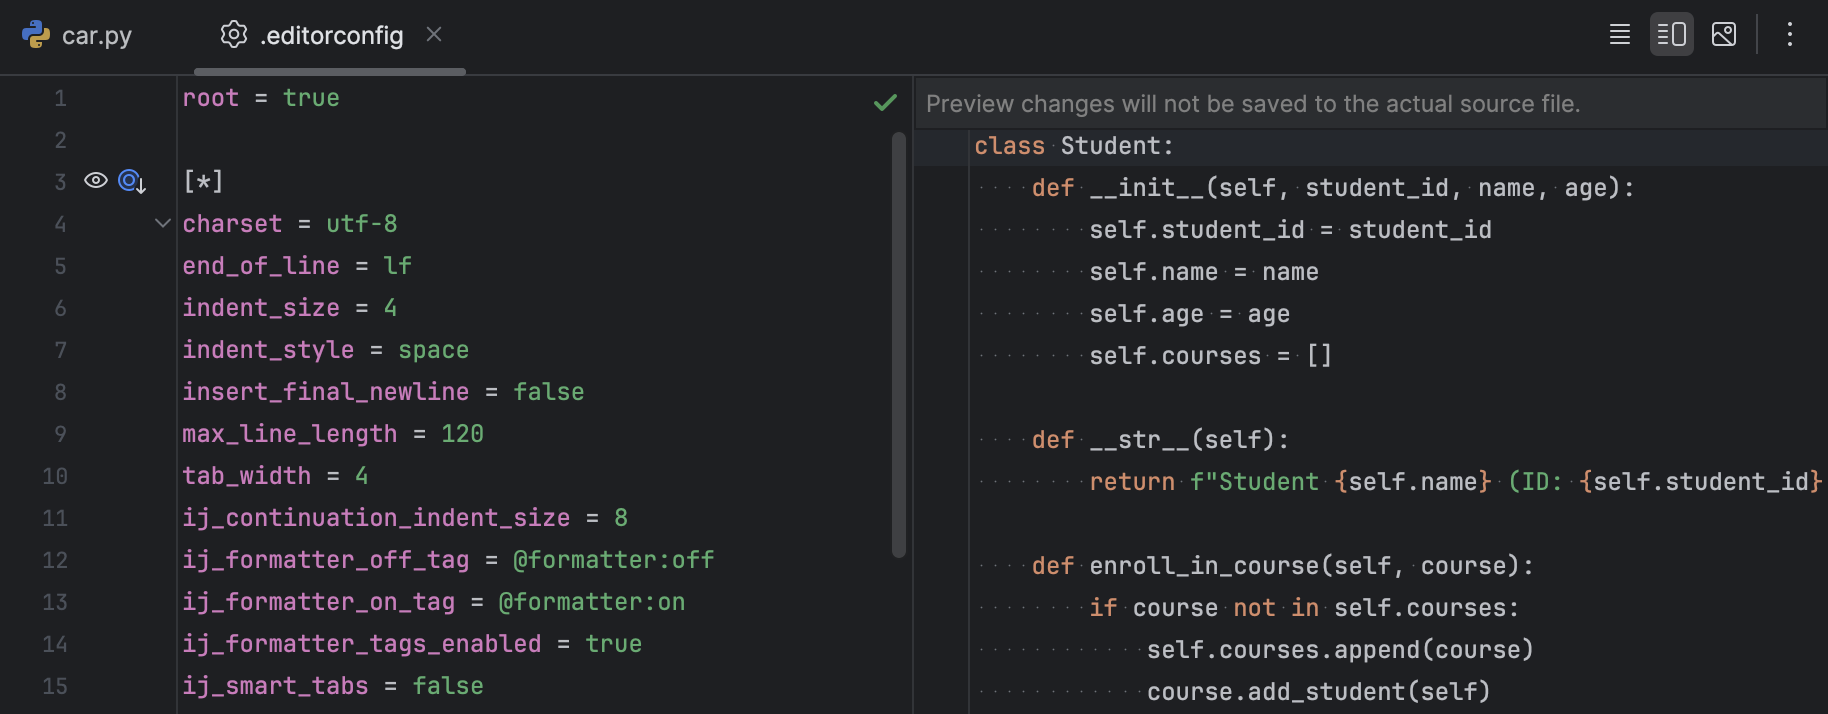Click line number 9 in the gutter
The image size is (1828, 714).
[x=60, y=434]
